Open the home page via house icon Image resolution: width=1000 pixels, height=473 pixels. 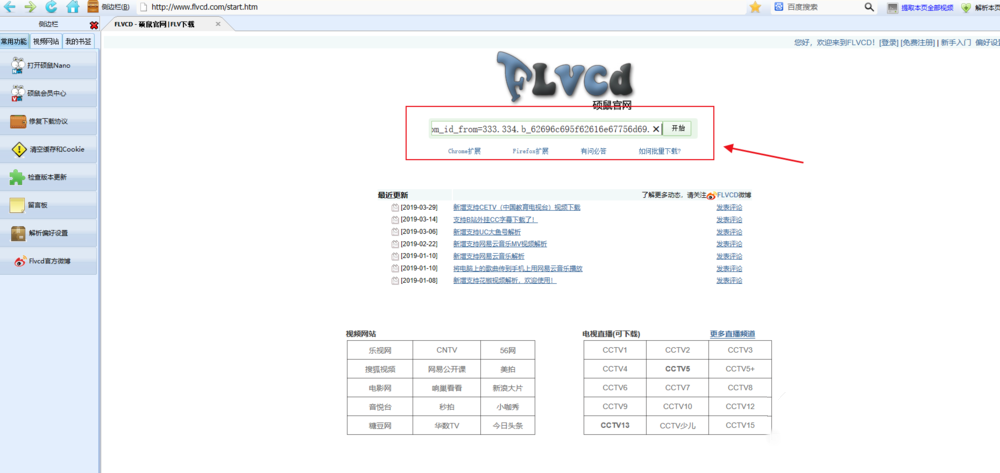click(x=73, y=7)
